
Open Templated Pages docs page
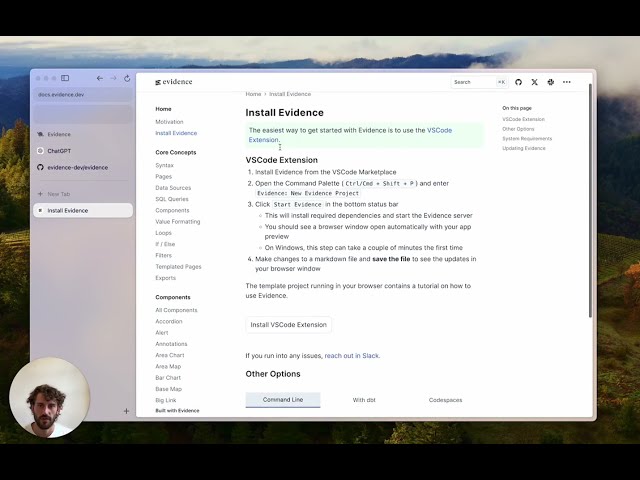pos(178,267)
